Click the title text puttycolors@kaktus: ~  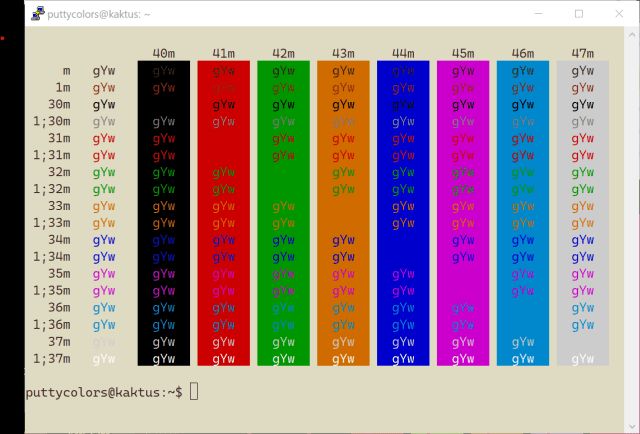point(99,14)
